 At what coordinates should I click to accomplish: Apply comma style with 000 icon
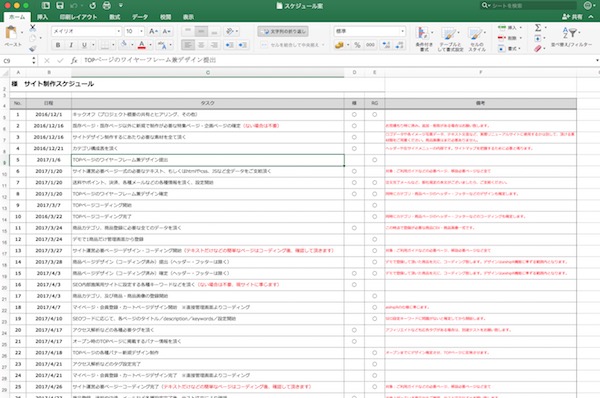click(x=370, y=45)
